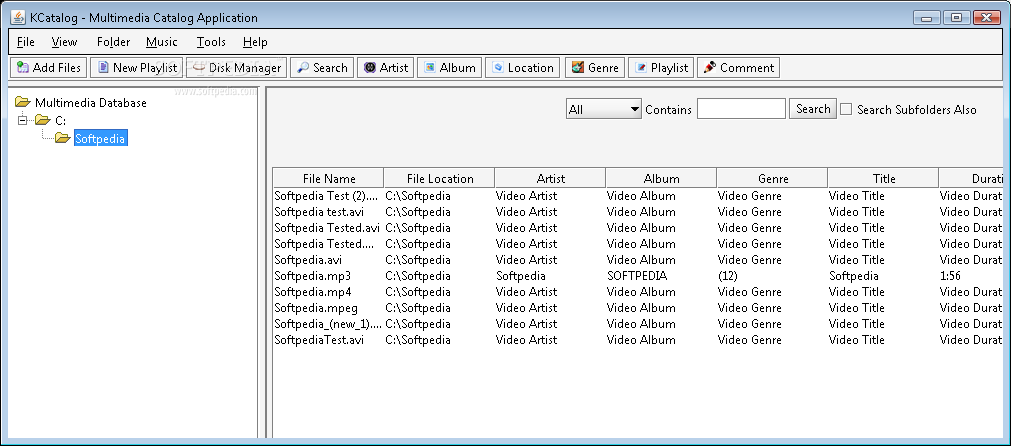Enable Search Subfolders Also checkbox
The image size is (1011, 446).
846,110
